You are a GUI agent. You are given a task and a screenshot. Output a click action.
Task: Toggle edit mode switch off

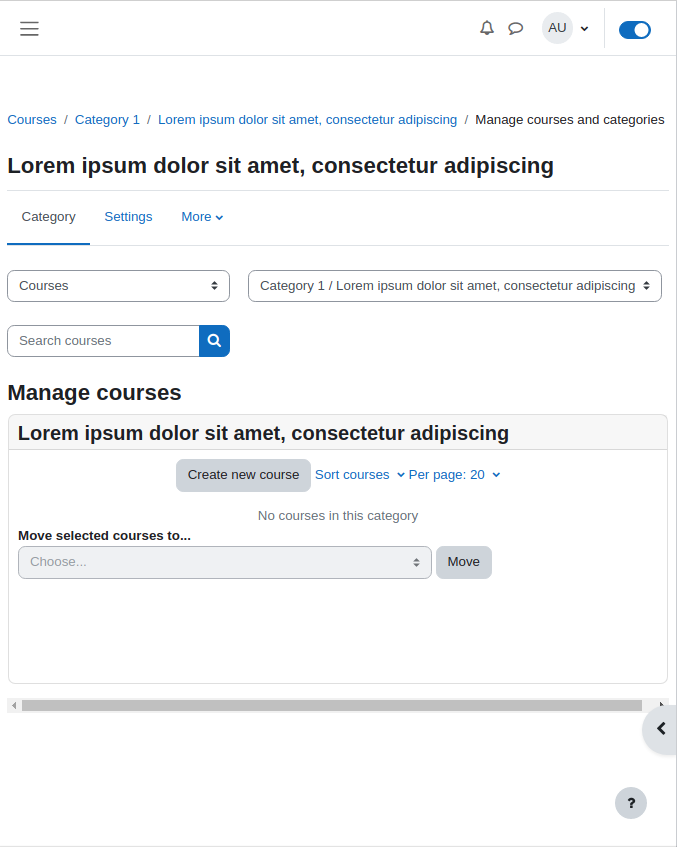[634, 30]
